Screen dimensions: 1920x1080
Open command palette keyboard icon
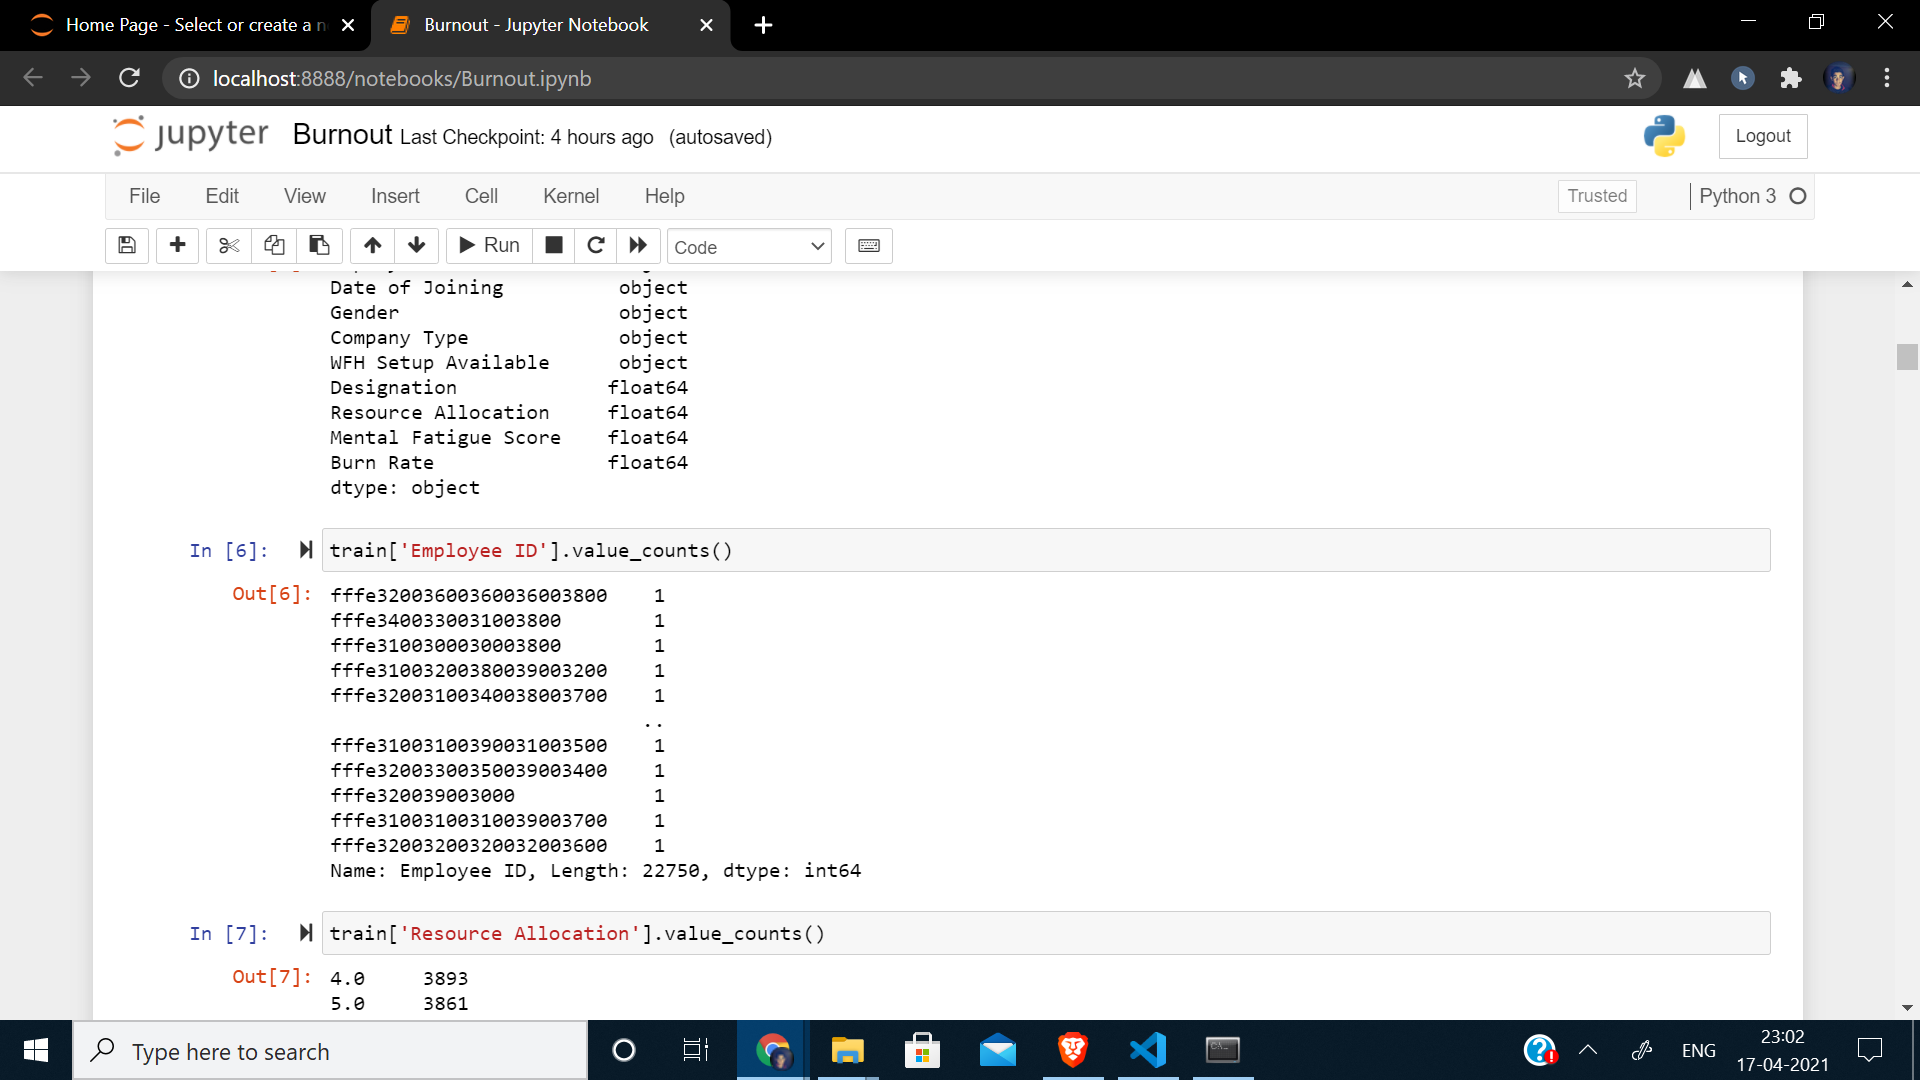868,246
